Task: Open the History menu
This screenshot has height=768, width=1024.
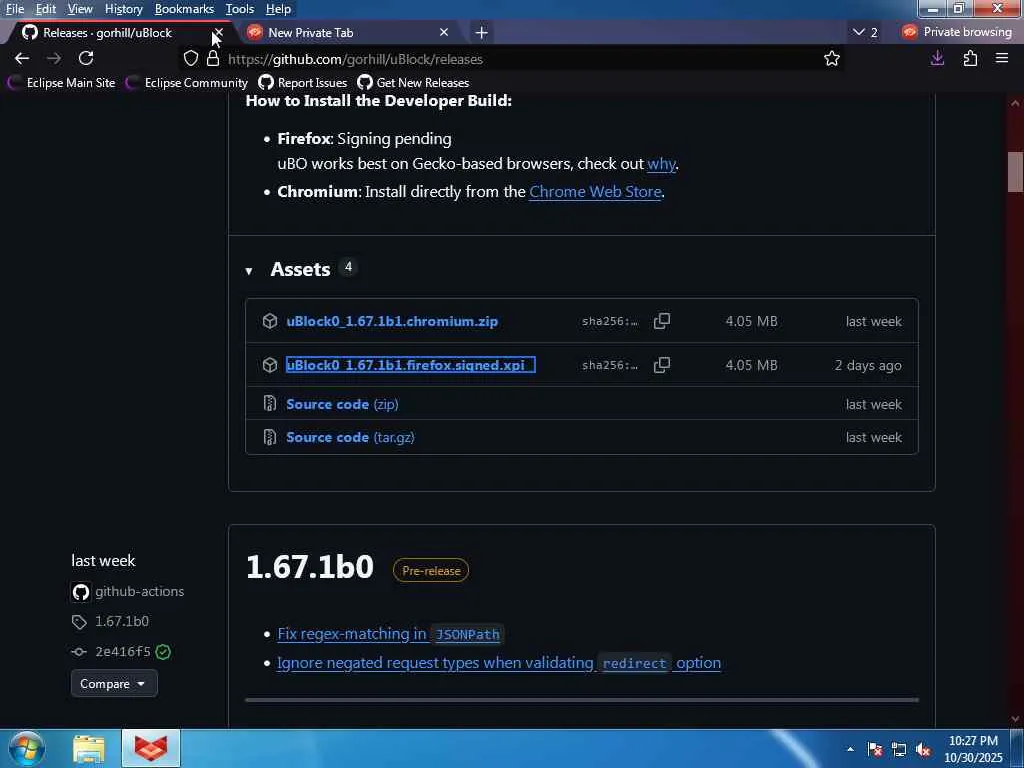Action: [x=123, y=8]
